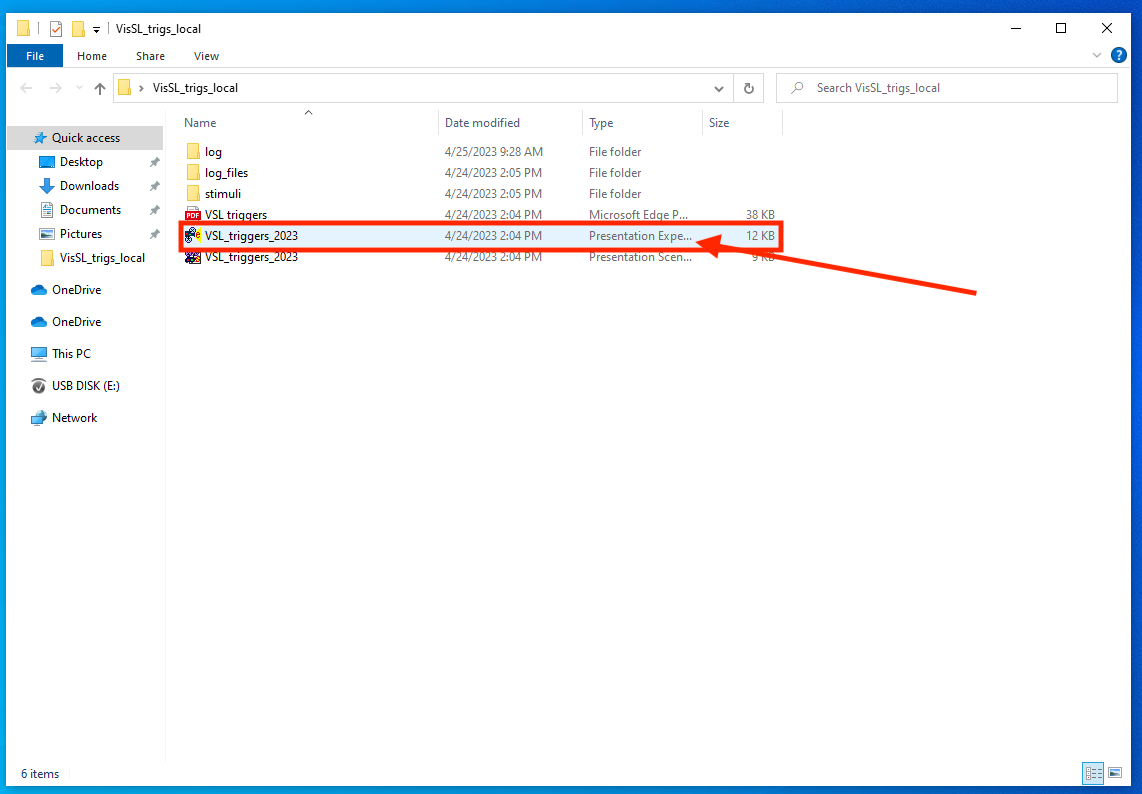The height and width of the screenshot is (794, 1142).
Task: Select the stimuli folder
Action: 222,194
